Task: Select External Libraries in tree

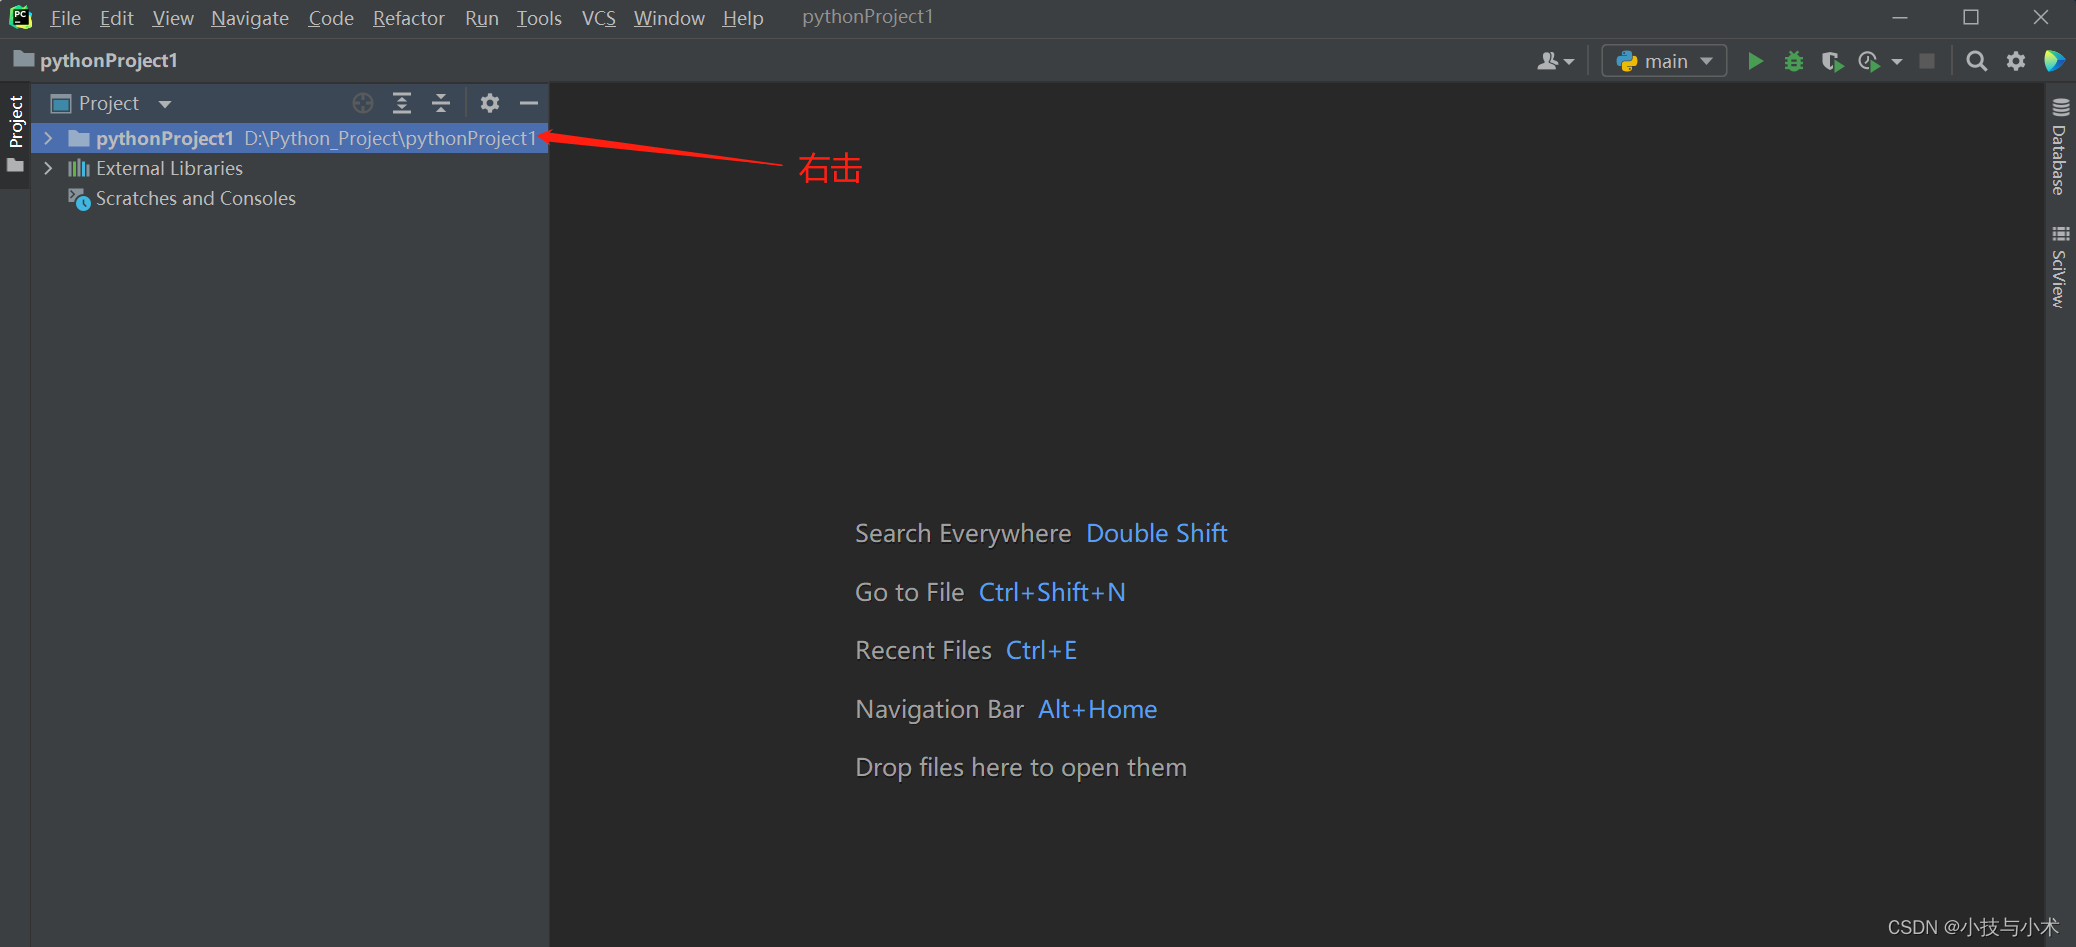Action: pyautogui.click(x=169, y=168)
